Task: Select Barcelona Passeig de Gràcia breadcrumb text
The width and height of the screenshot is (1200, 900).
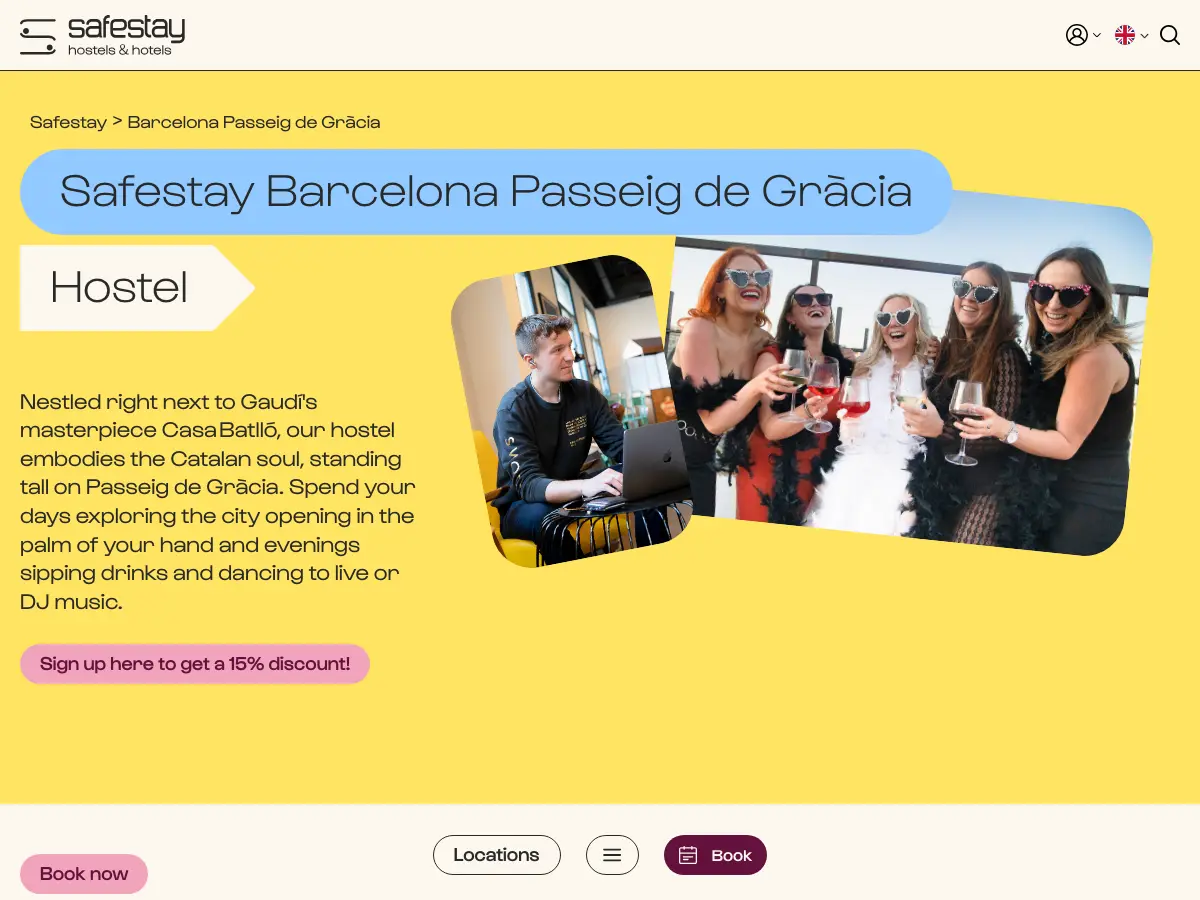Action: (254, 122)
